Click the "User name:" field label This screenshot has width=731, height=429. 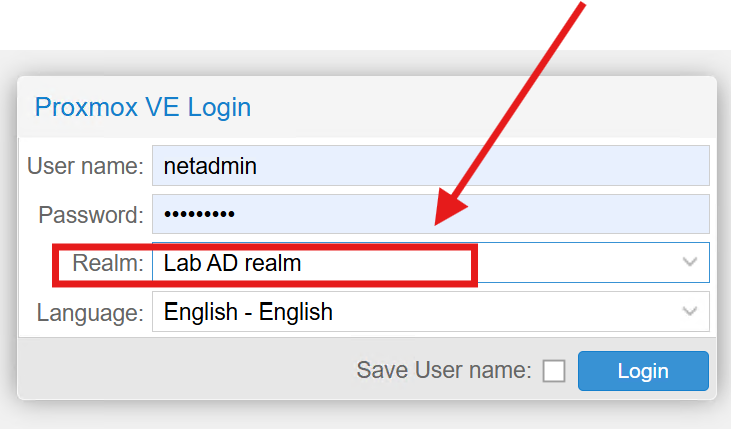(85, 166)
